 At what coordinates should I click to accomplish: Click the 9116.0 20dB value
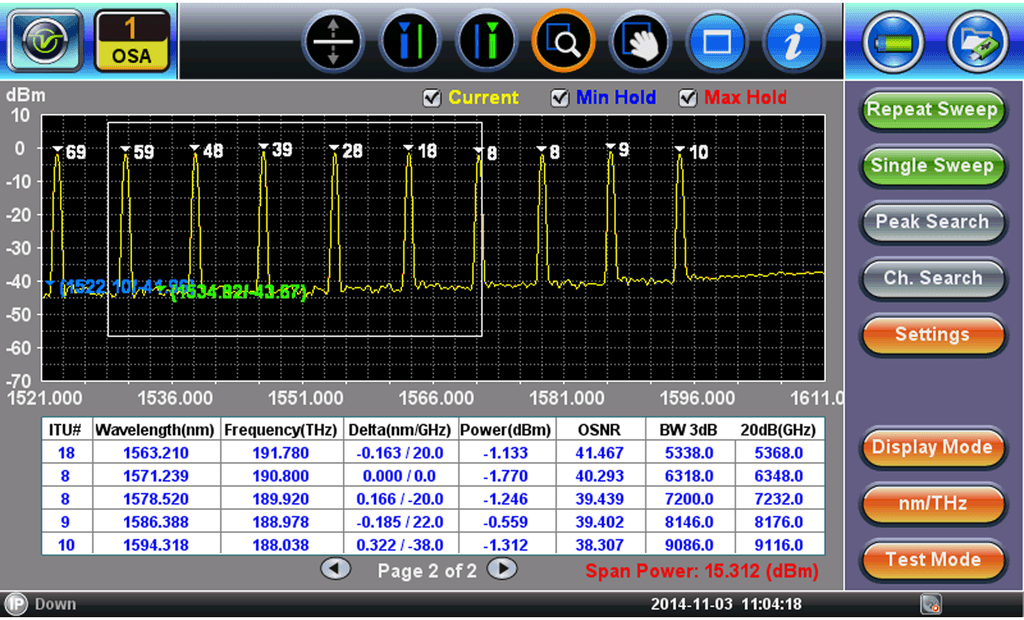click(778, 545)
